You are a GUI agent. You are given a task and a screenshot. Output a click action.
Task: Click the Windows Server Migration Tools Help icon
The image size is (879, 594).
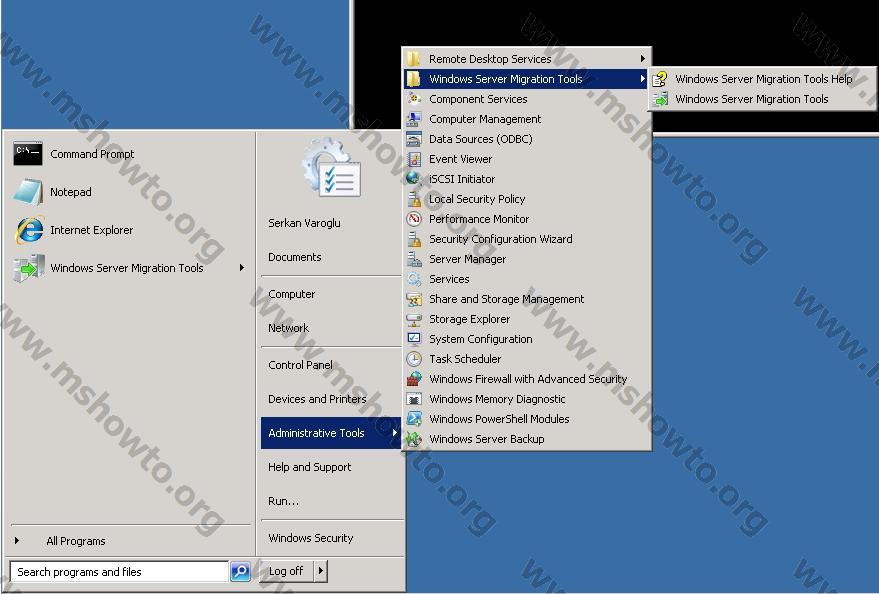(x=660, y=79)
